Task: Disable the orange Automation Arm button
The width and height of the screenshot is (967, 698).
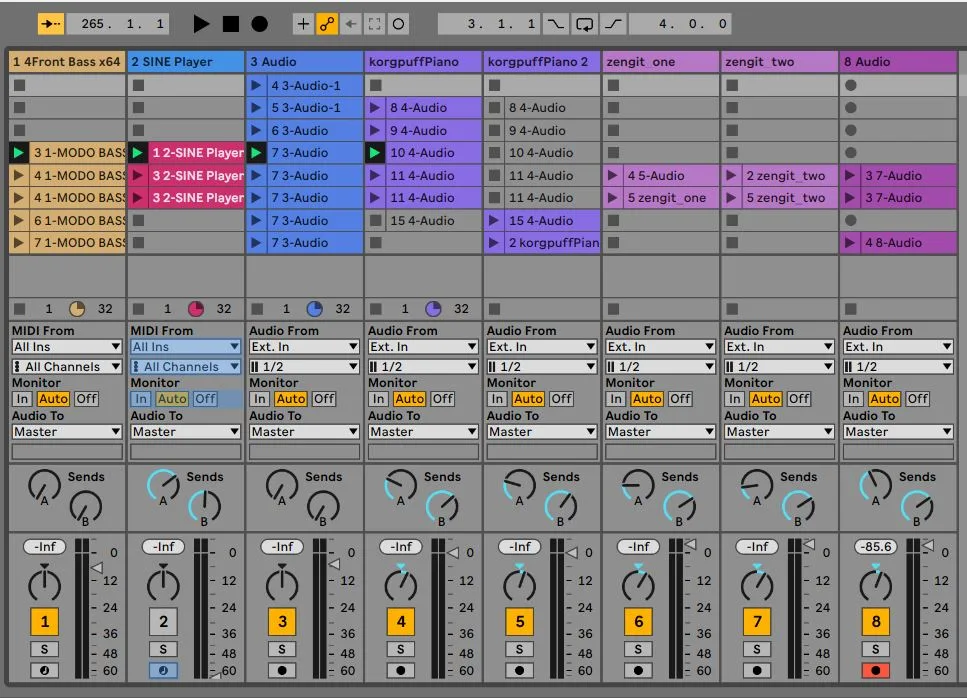Action: click(327, 24)
